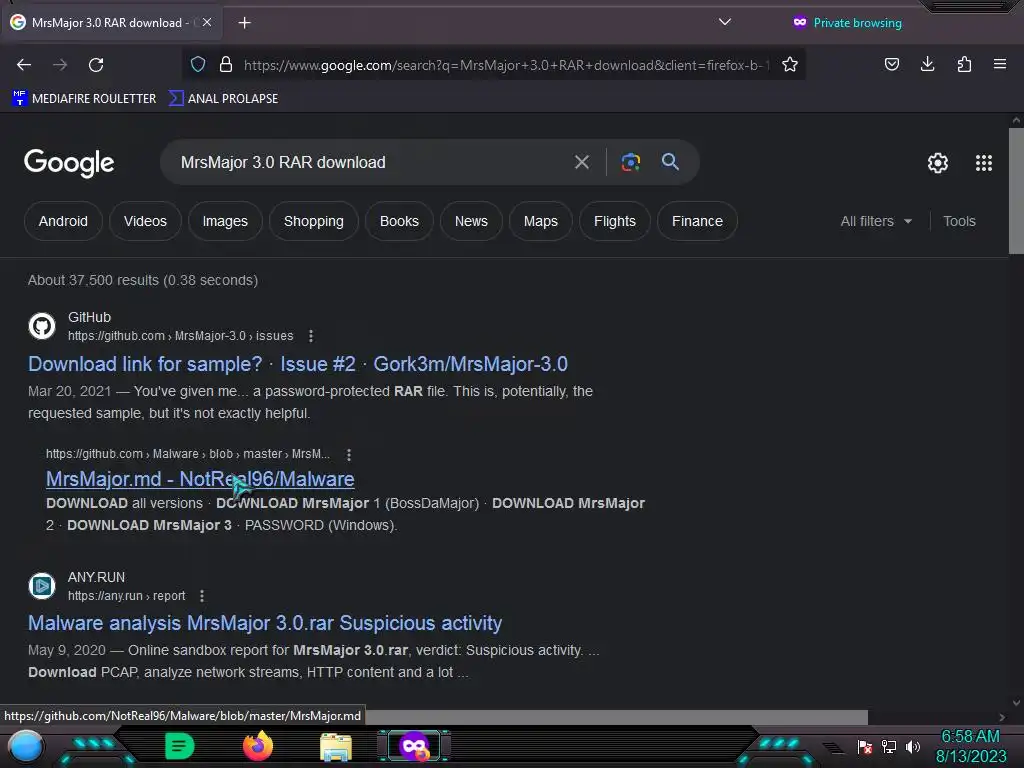Open Firefox application hamburger menu
Screen dimensions: 1024x768
coord(1000,64)
